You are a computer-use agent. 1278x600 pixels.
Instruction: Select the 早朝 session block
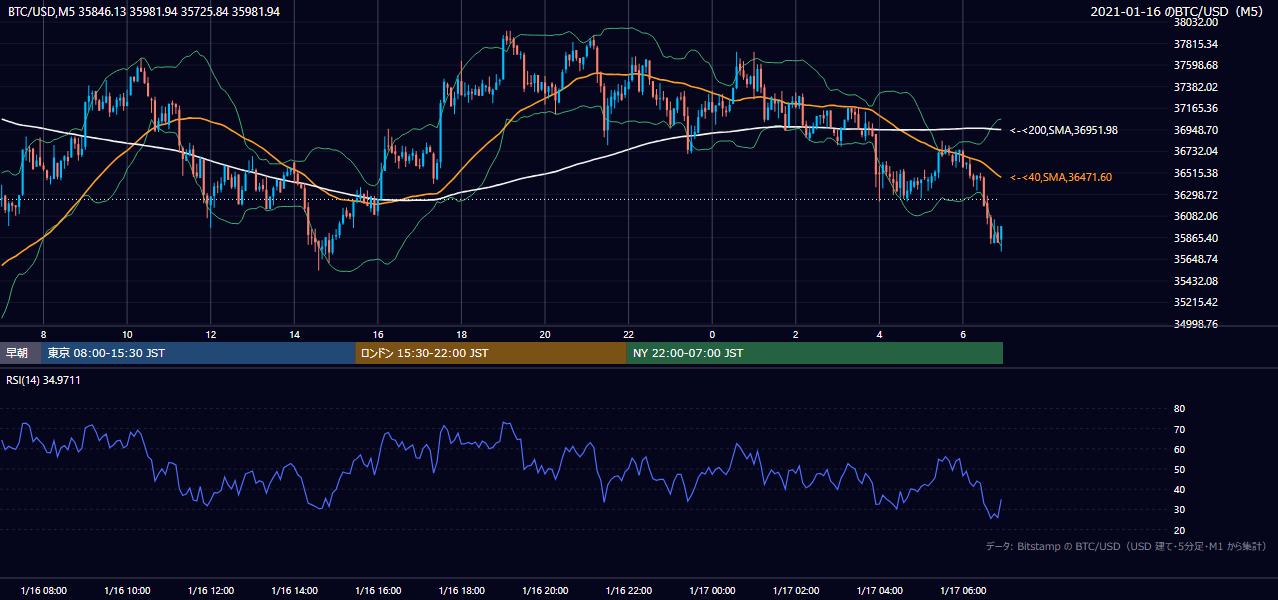(x=20, y=353)
